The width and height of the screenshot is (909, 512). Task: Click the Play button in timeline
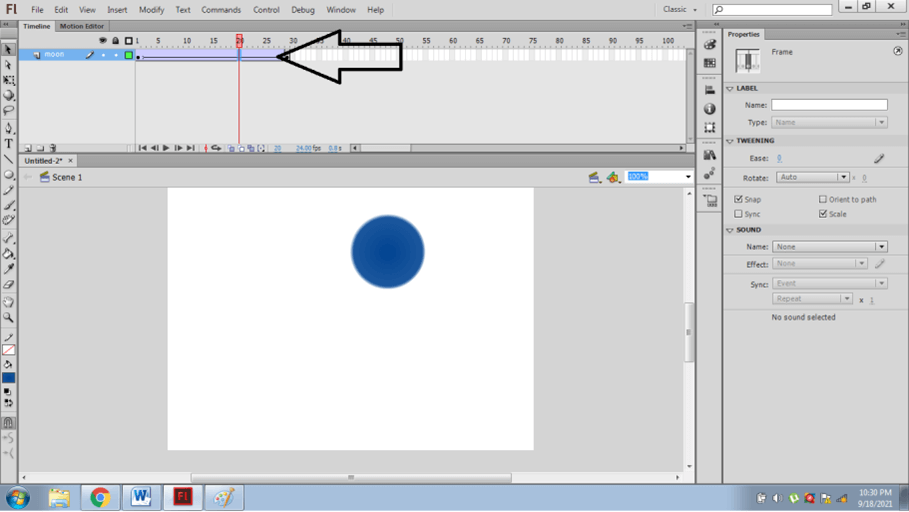(166, 148)
